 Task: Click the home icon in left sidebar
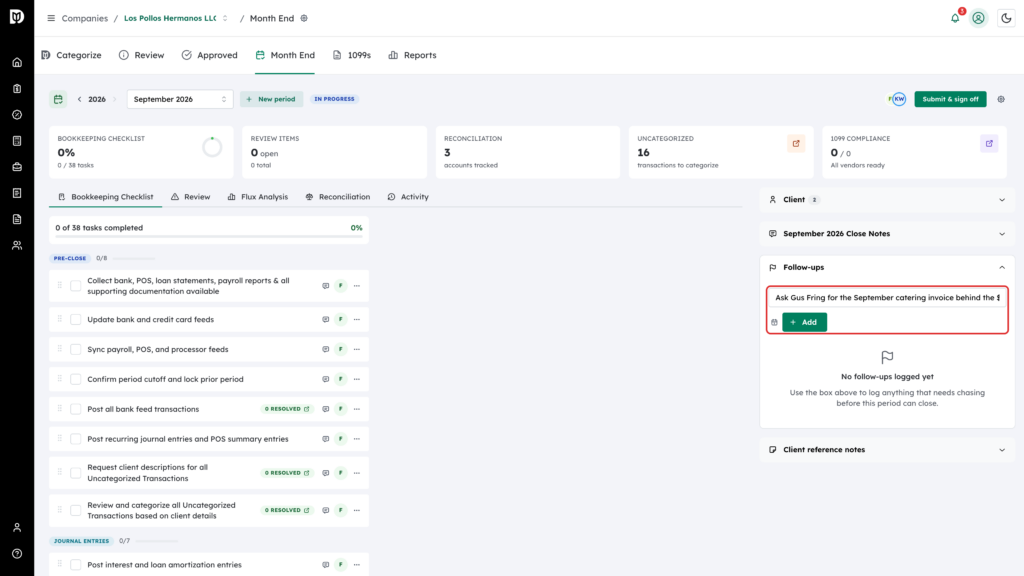(17, 63)
